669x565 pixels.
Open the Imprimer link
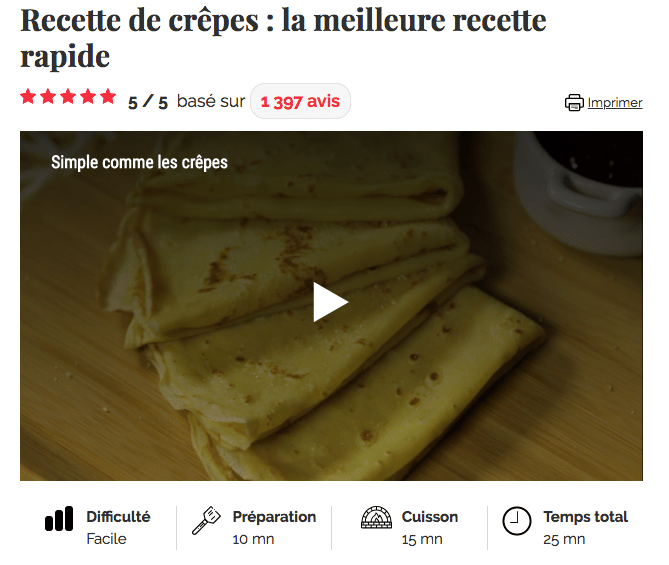click(615, 102)
